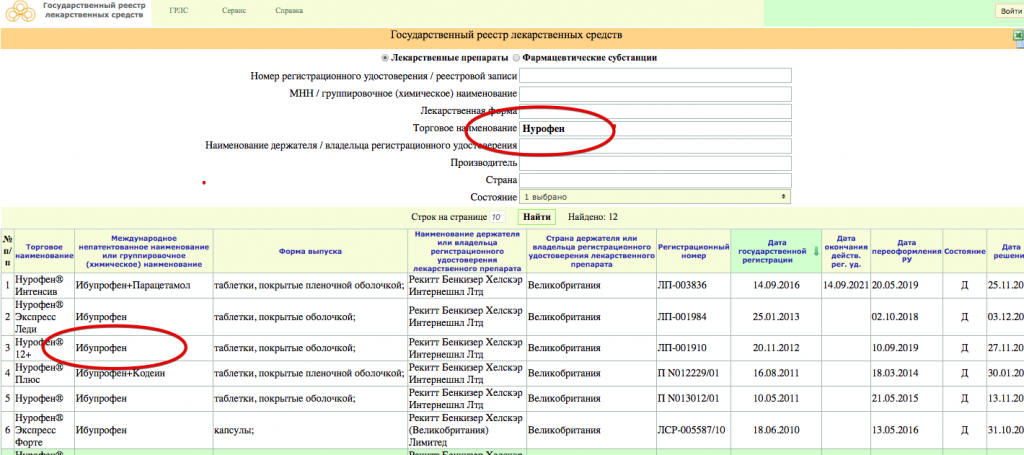1024x455 pixels.
Task: Click registration number П N013012/01
Action: point(688,398)
